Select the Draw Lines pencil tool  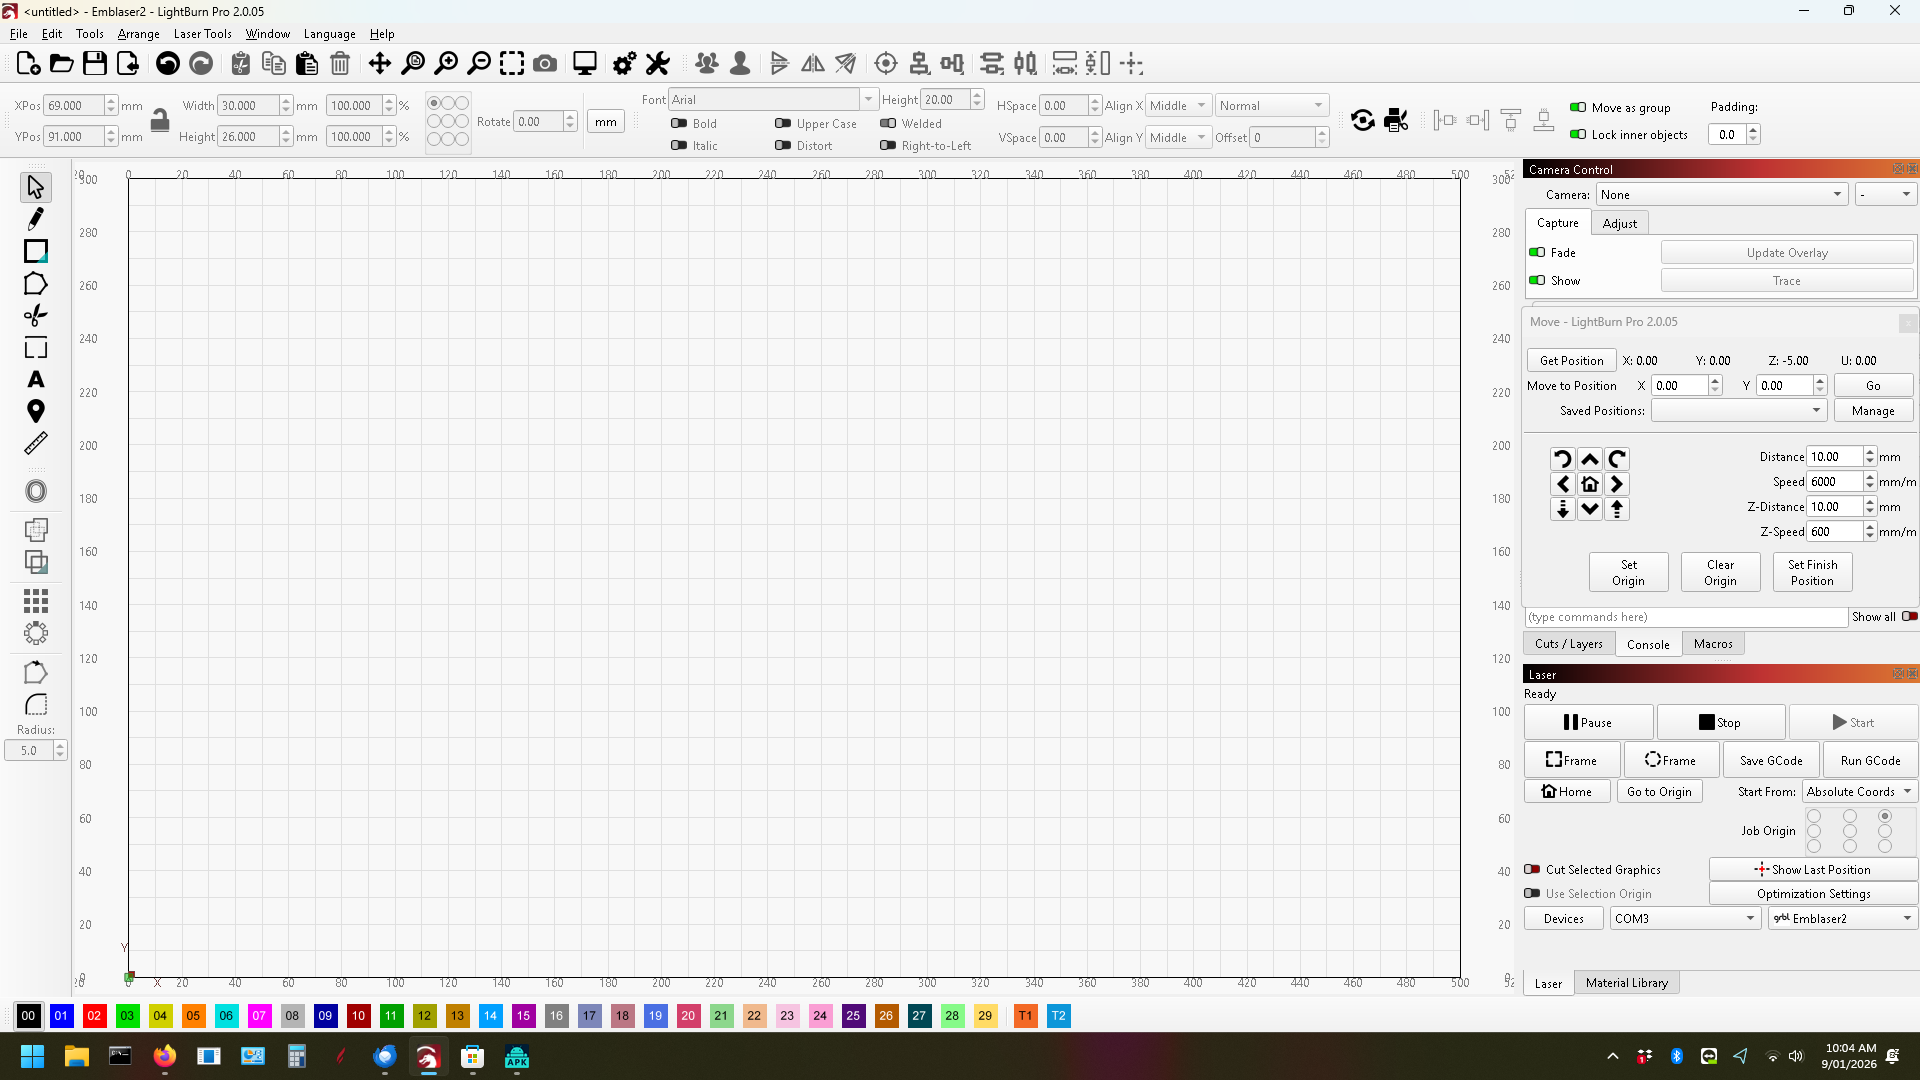[x=36, y=219]
